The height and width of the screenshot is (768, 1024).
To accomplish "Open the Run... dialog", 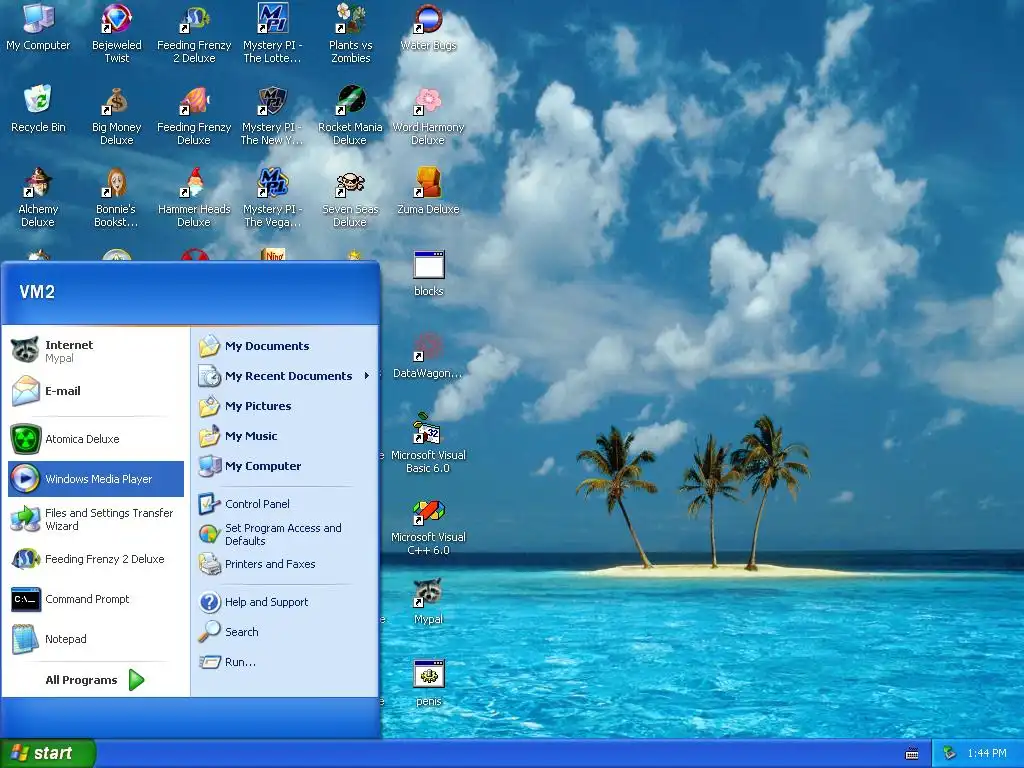I will click(285, 662).
